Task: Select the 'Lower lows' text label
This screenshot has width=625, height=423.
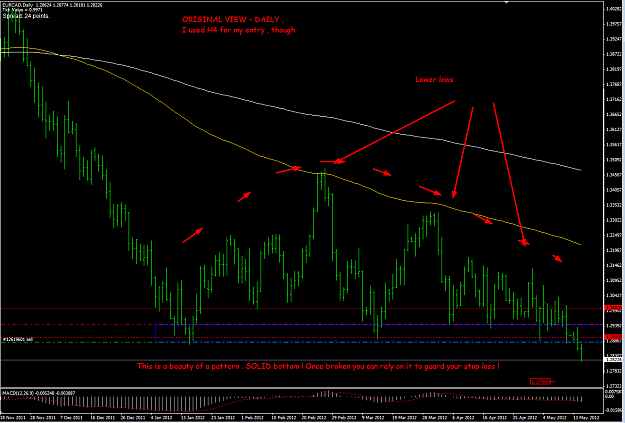Action: 434,79
